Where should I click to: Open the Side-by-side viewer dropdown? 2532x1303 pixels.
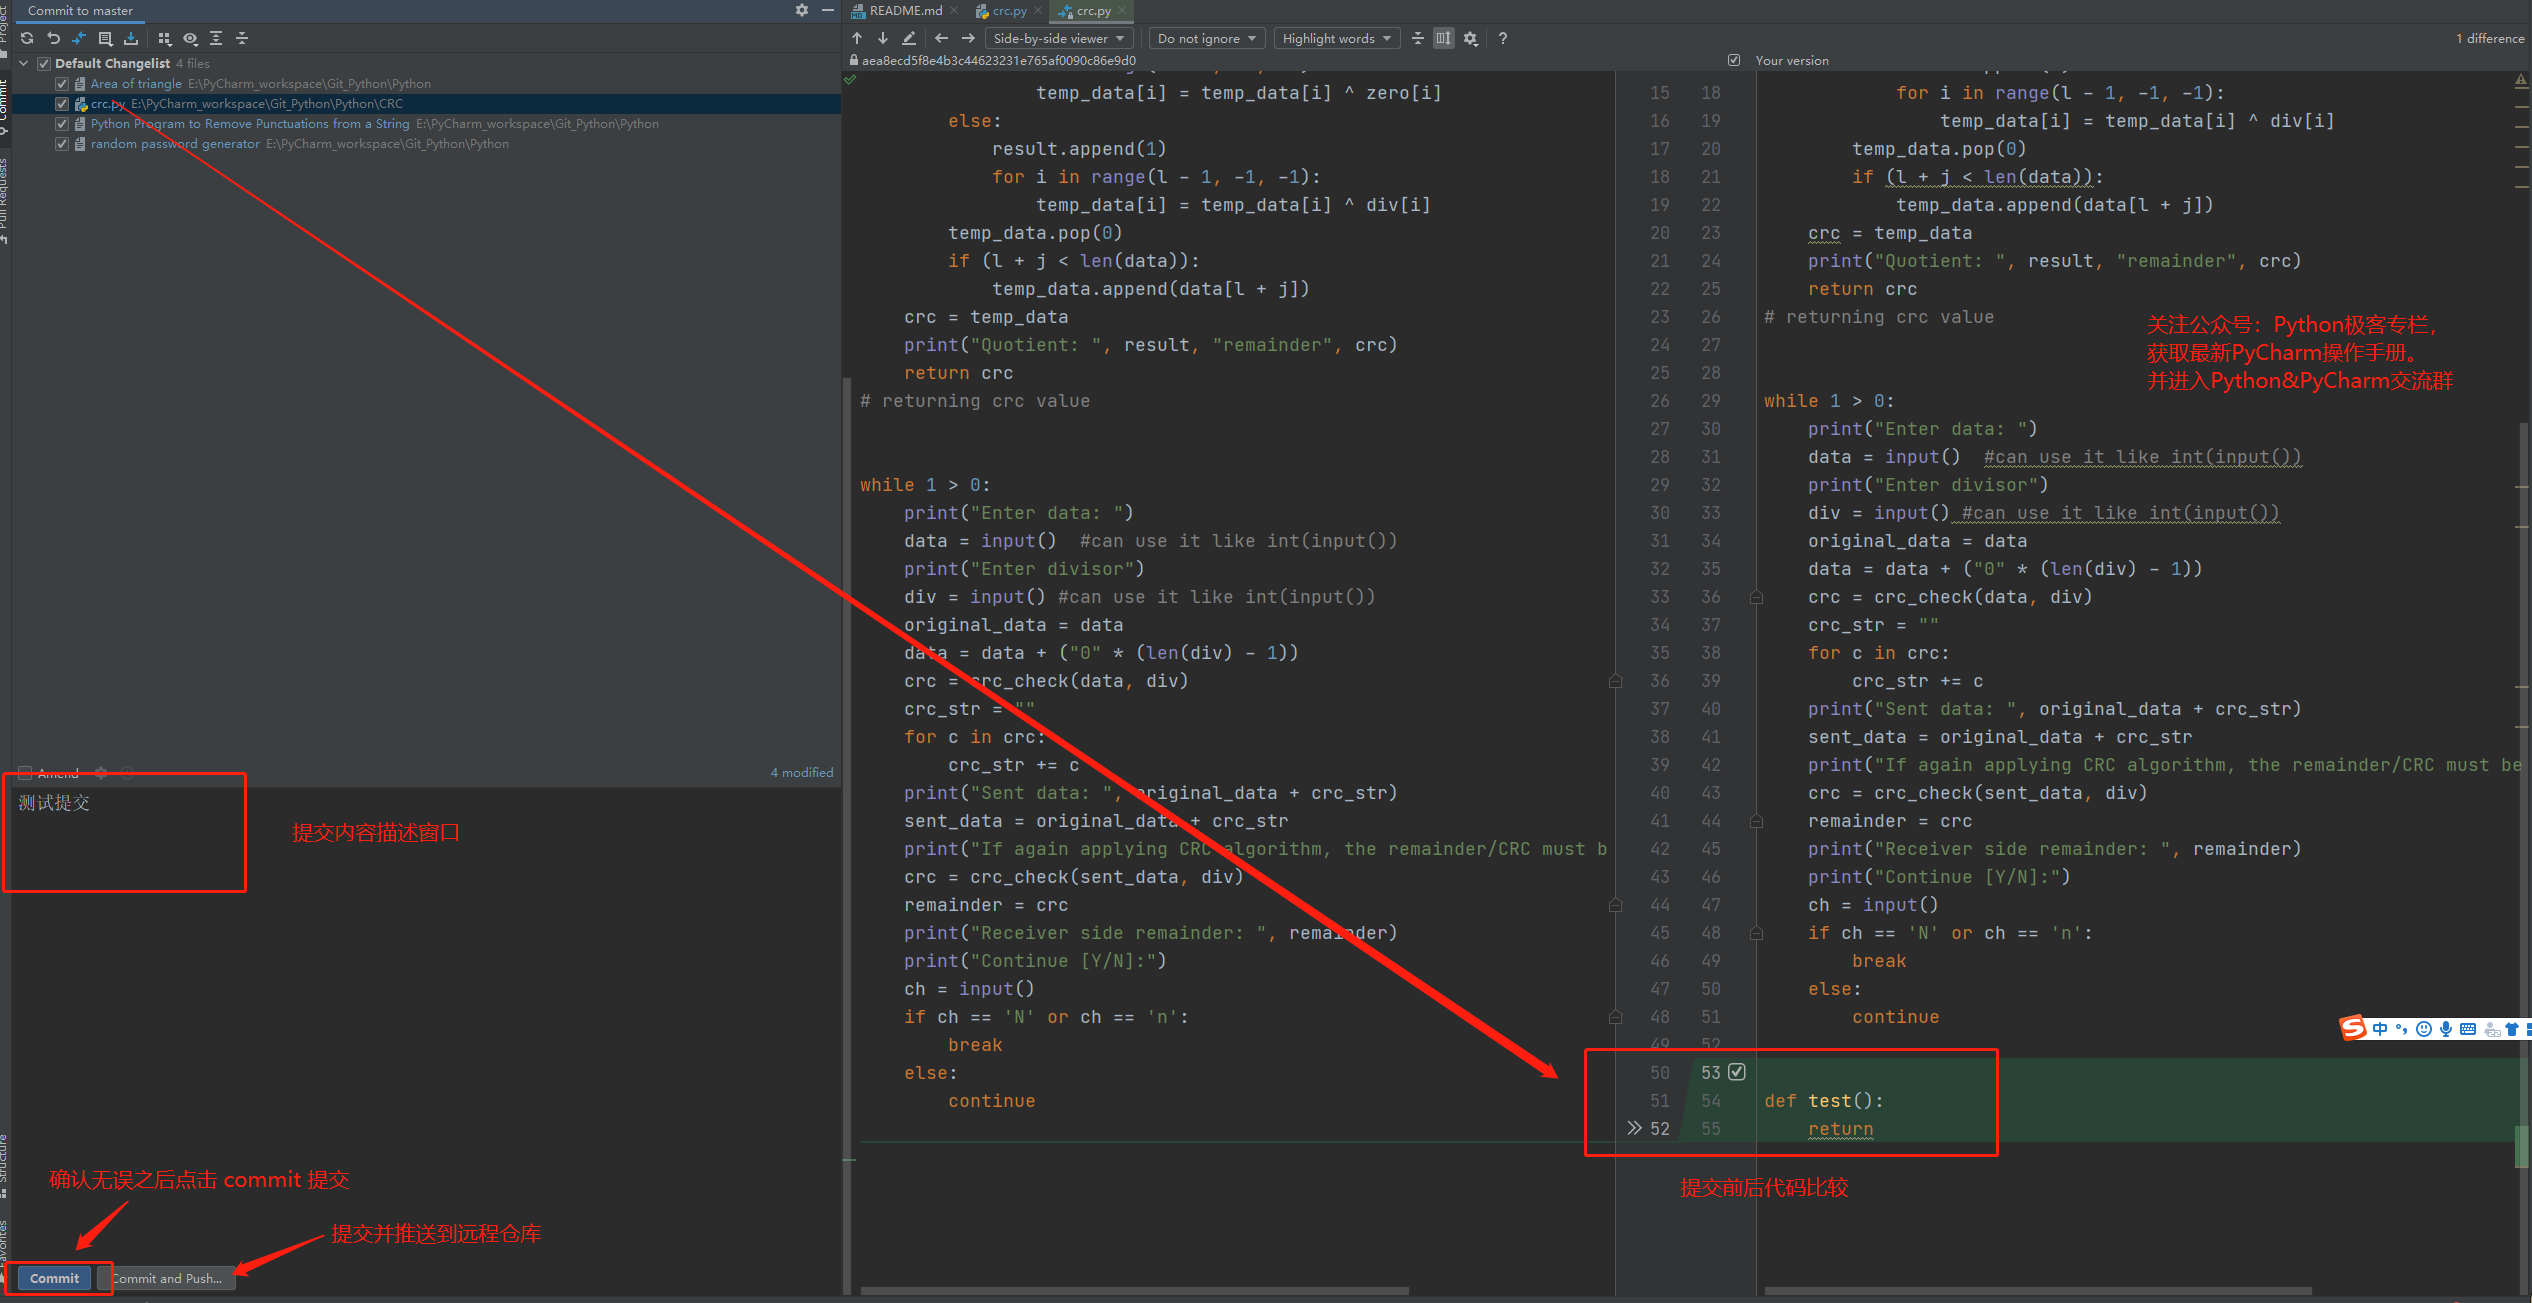1058,38
